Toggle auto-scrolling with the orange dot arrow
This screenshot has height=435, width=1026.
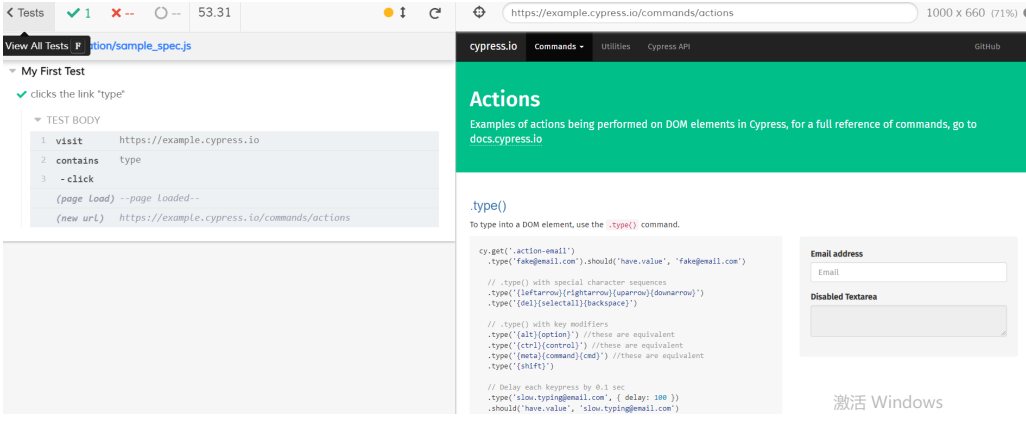click(x=395, y=13)
